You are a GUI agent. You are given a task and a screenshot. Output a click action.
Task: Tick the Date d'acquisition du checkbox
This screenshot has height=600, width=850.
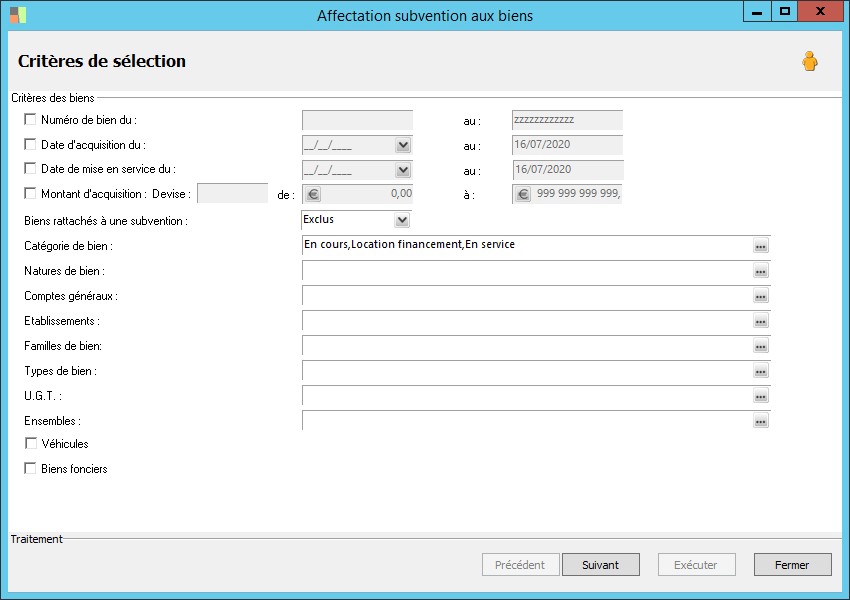(x=30, y=145)
